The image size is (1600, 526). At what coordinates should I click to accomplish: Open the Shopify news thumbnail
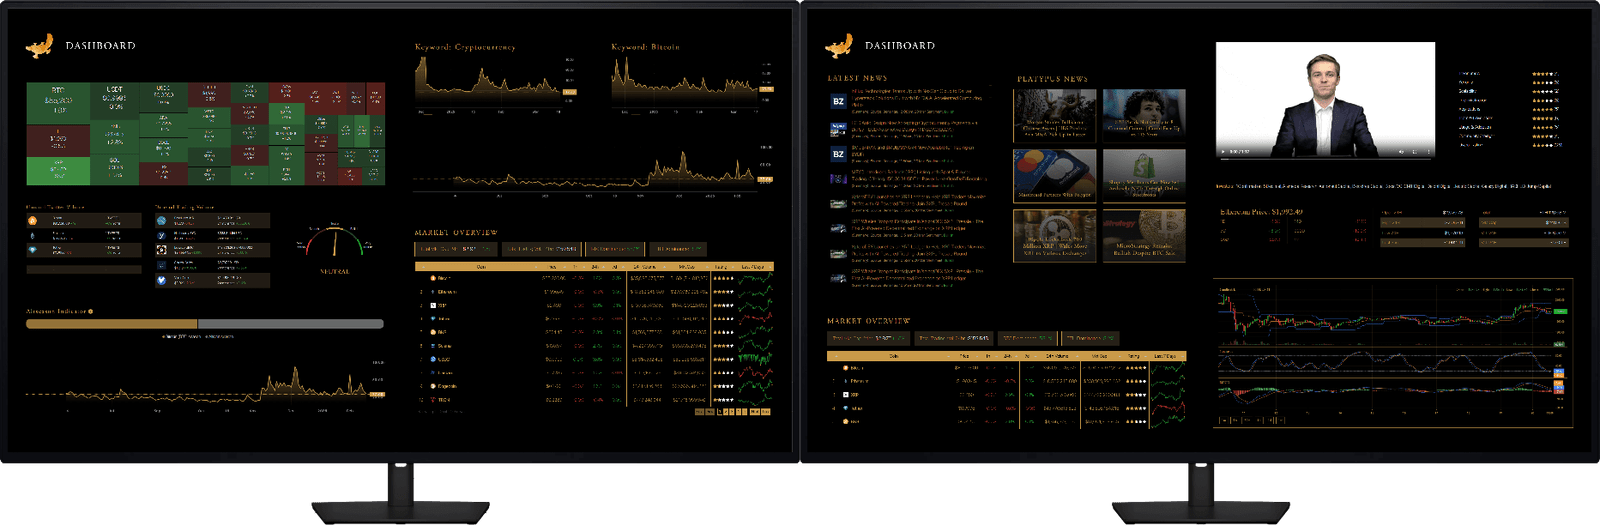pyautogui.click(x=1144, y=174)
